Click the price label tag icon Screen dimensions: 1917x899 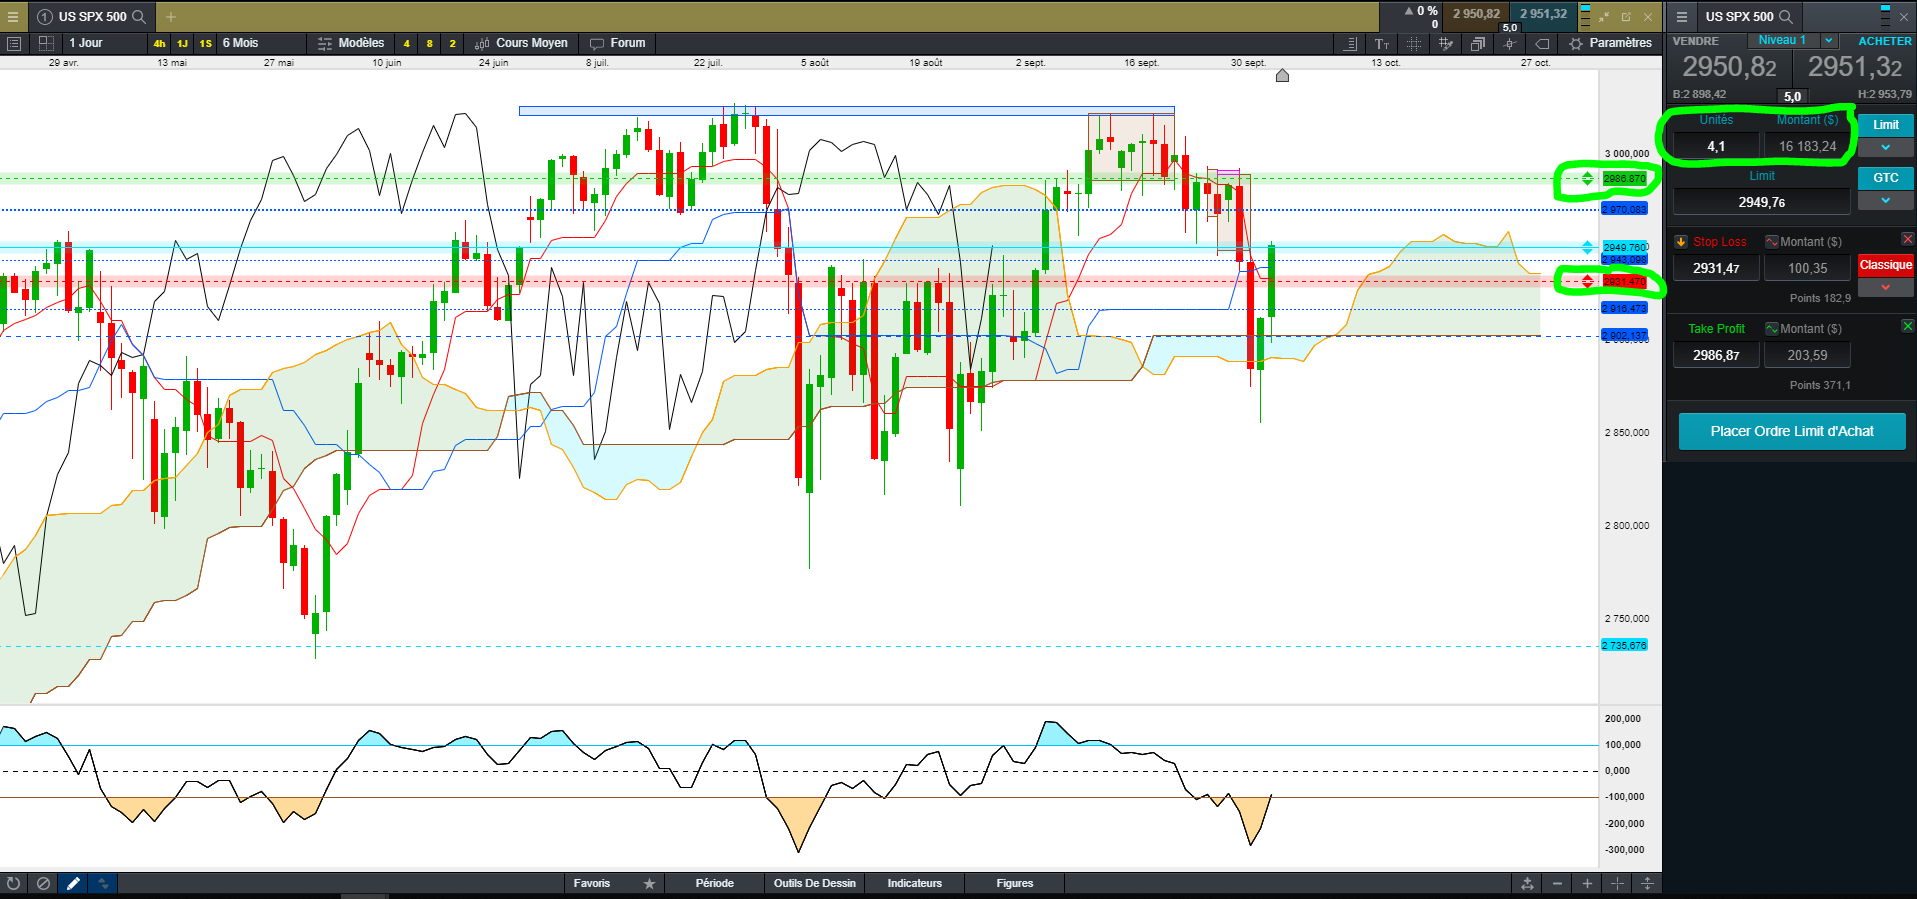point(1542,43)
